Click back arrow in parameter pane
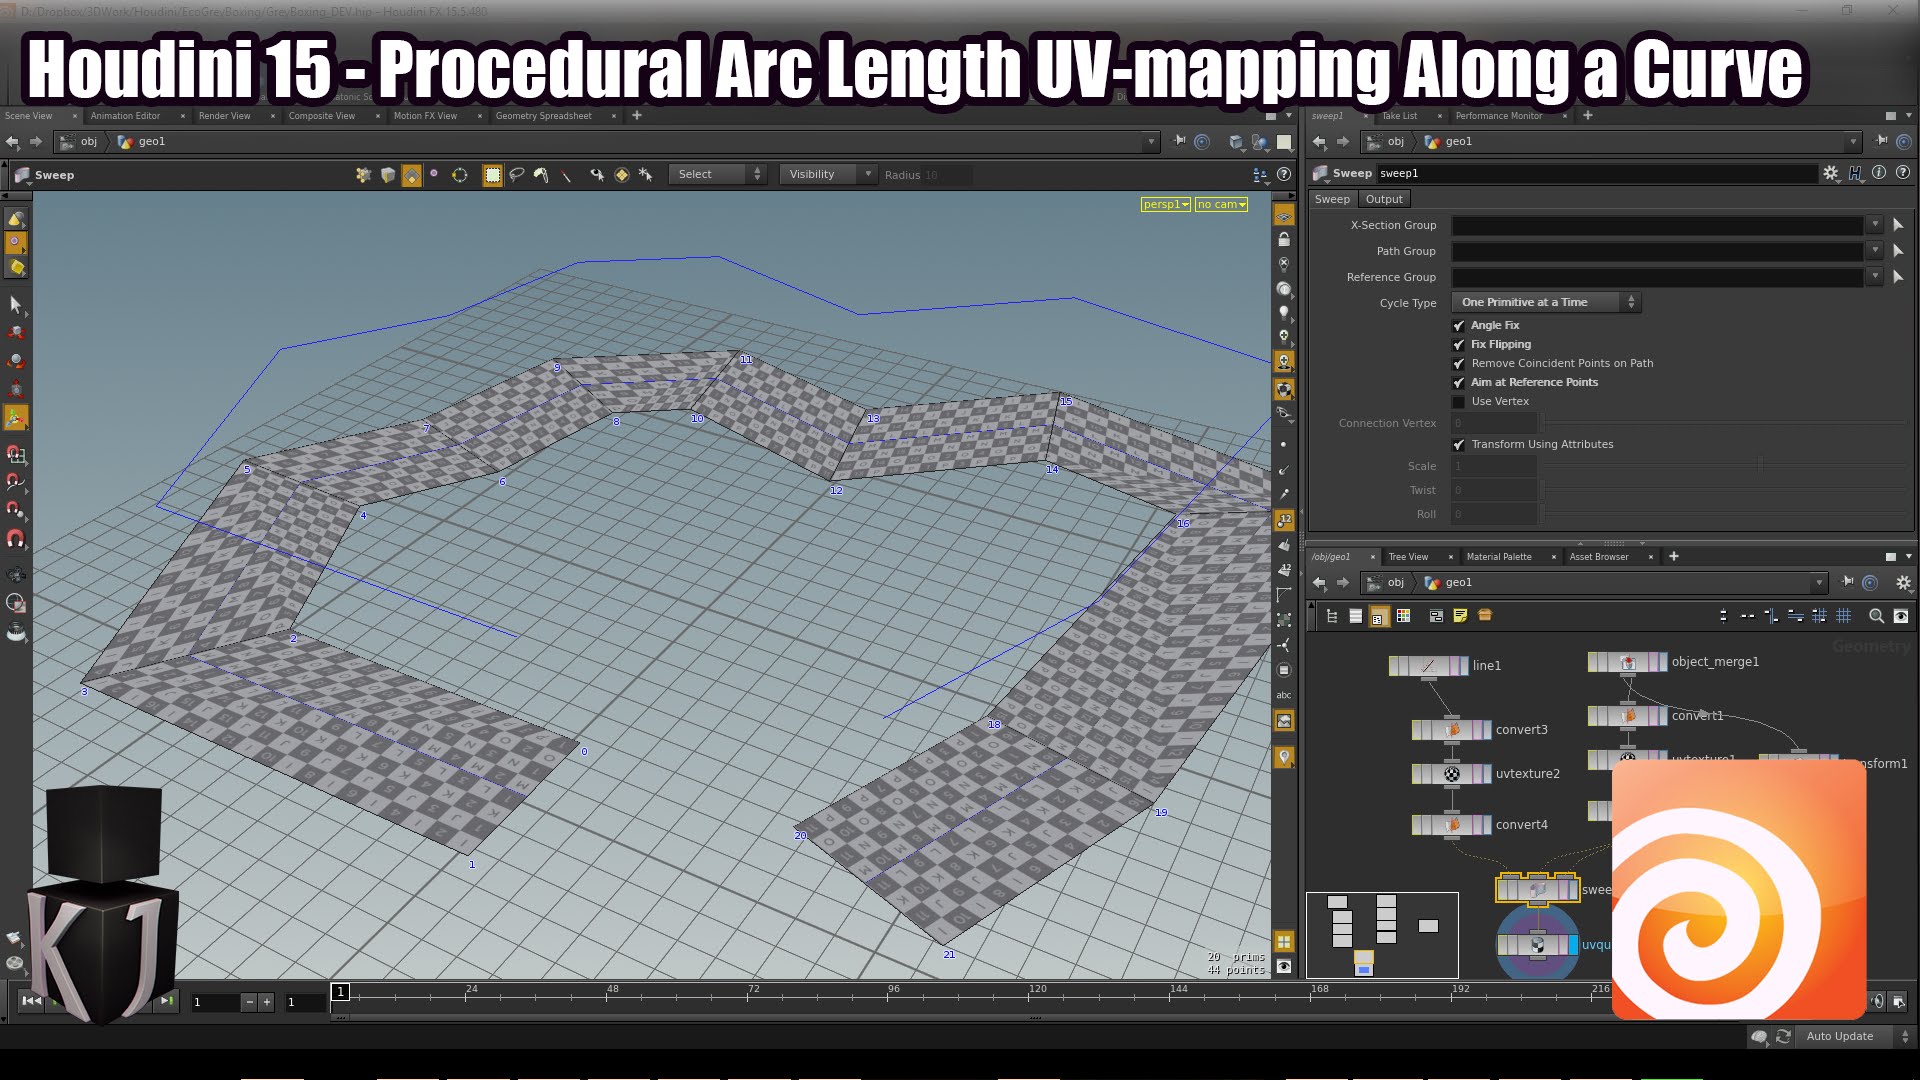 tap(1319, 142)
